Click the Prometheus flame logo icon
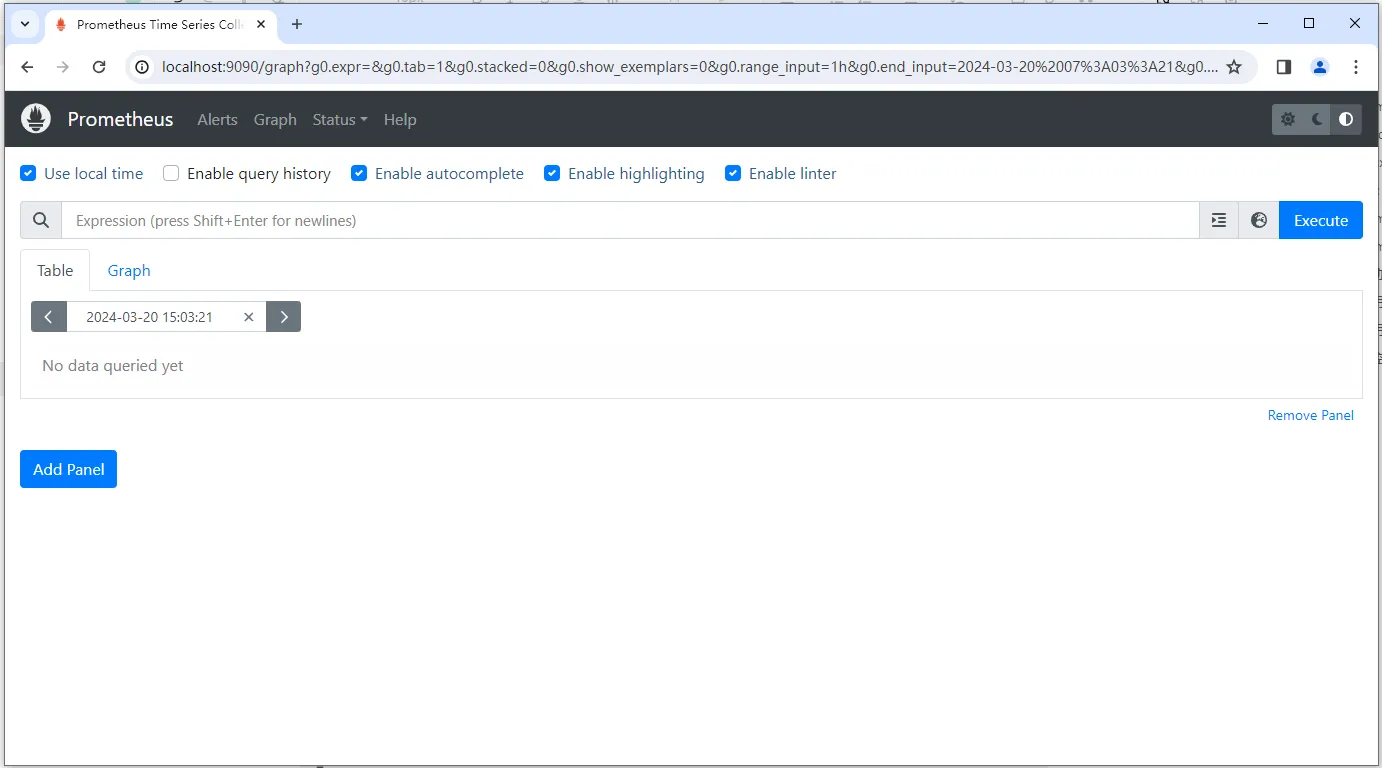 (x=36, y=119)
